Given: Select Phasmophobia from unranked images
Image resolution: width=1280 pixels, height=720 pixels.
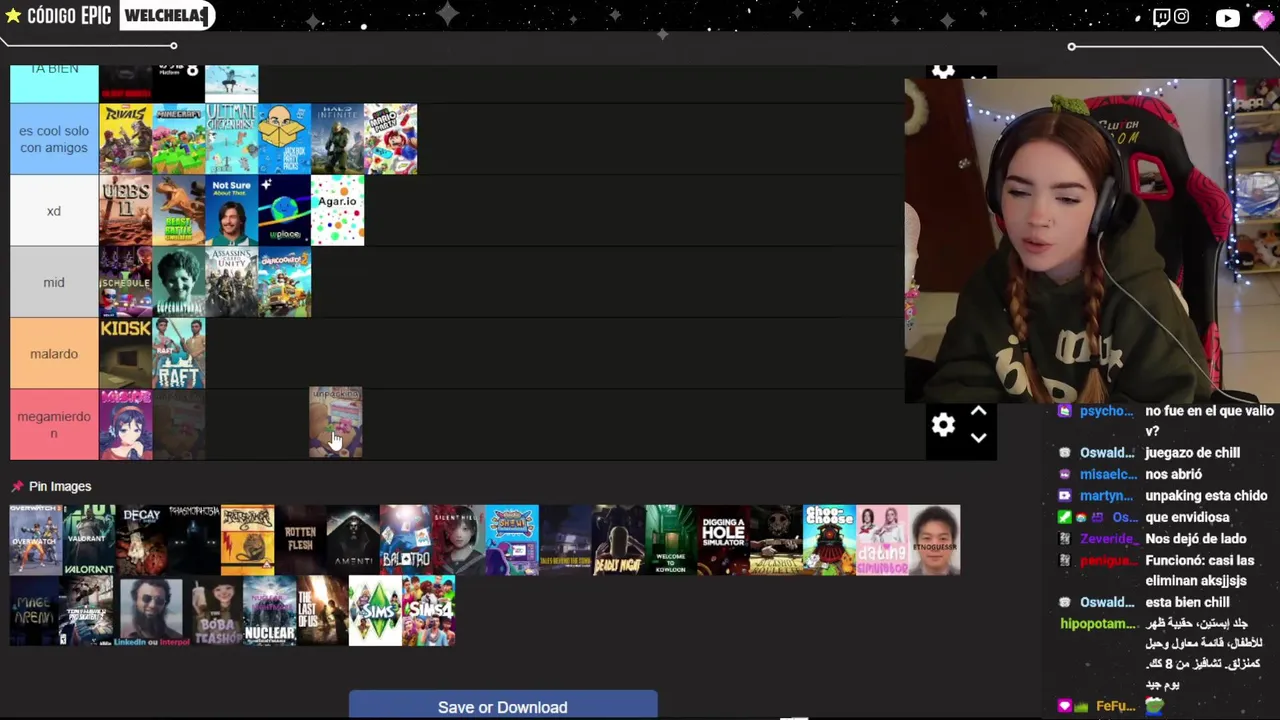Looking at the screenshot, I should point(194,540).
